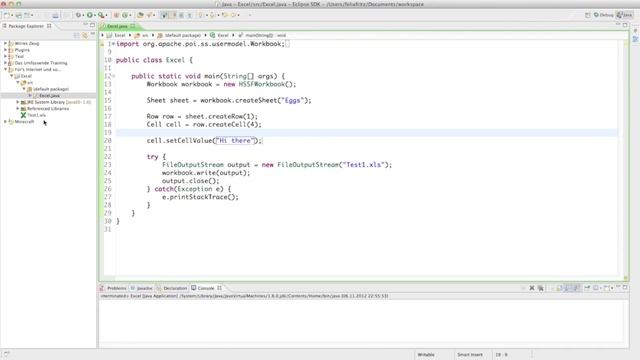640x360 pixels.
Task: Click the "Test1.xls" string in code
Action: tap(363, 165)
